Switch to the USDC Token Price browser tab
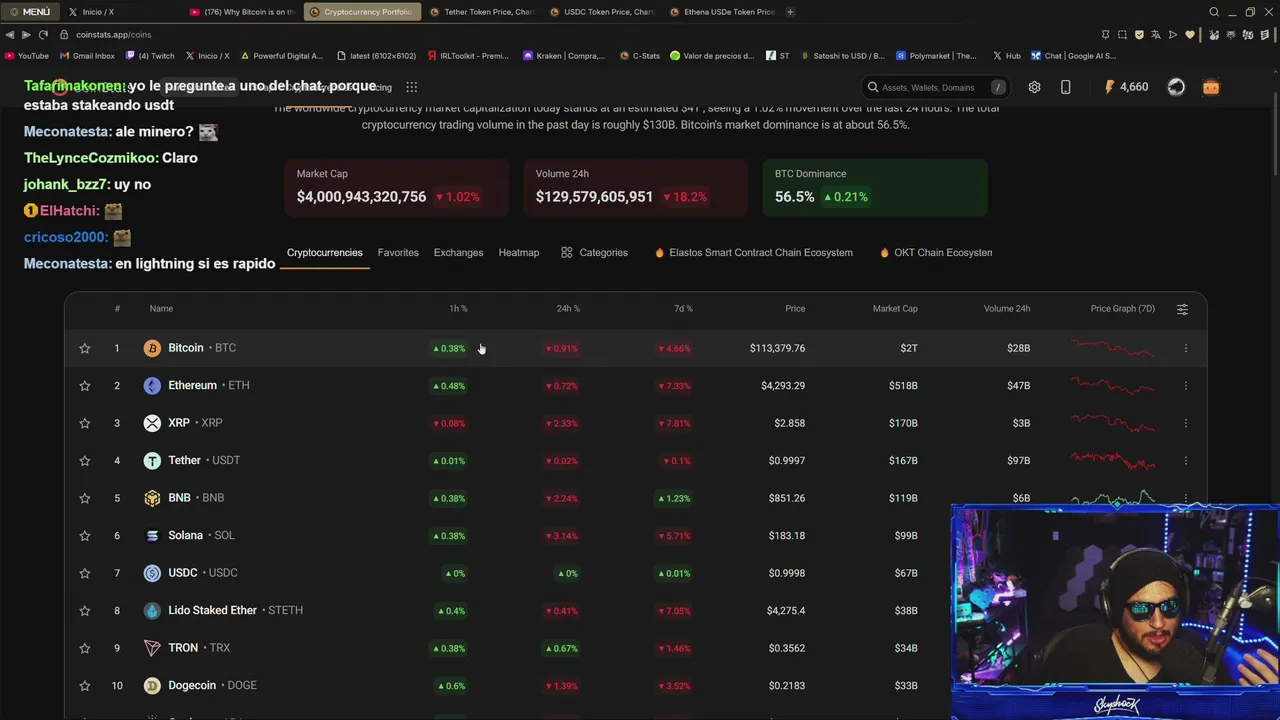1280x720 pixels. (602, 12)
